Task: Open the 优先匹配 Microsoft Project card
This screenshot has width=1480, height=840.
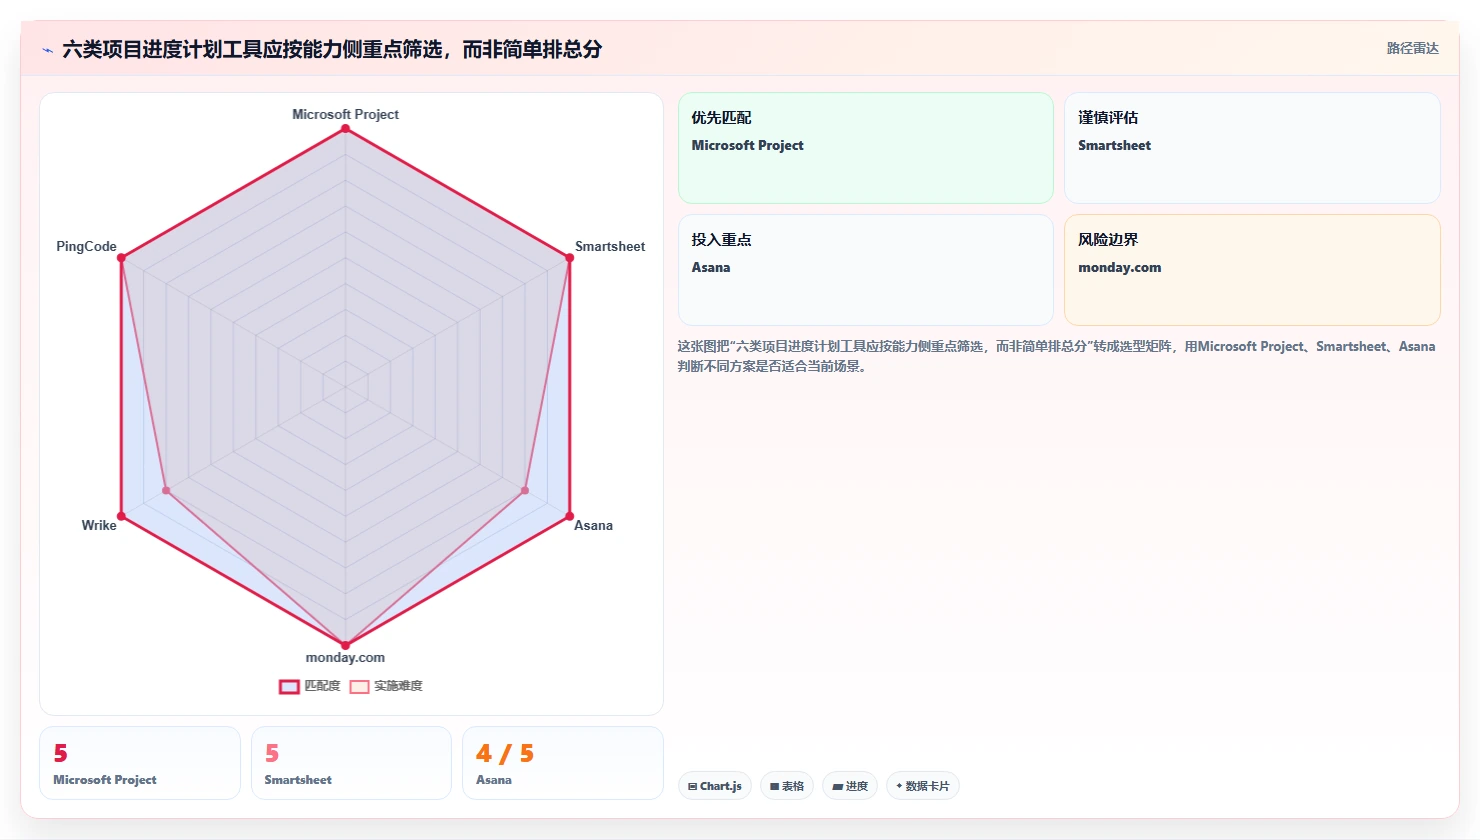Action: [866, 148]
